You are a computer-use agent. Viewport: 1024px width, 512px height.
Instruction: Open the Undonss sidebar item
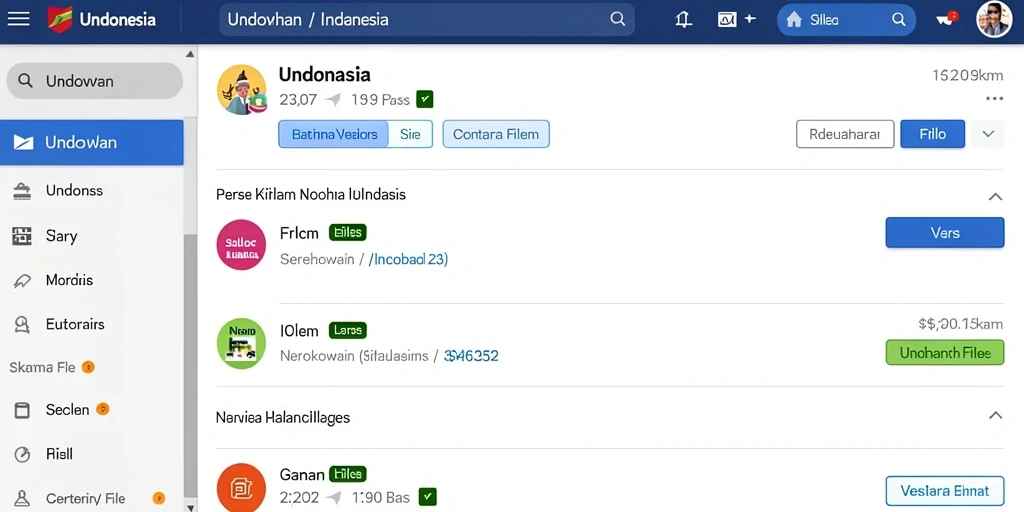[x=91, y=191]
